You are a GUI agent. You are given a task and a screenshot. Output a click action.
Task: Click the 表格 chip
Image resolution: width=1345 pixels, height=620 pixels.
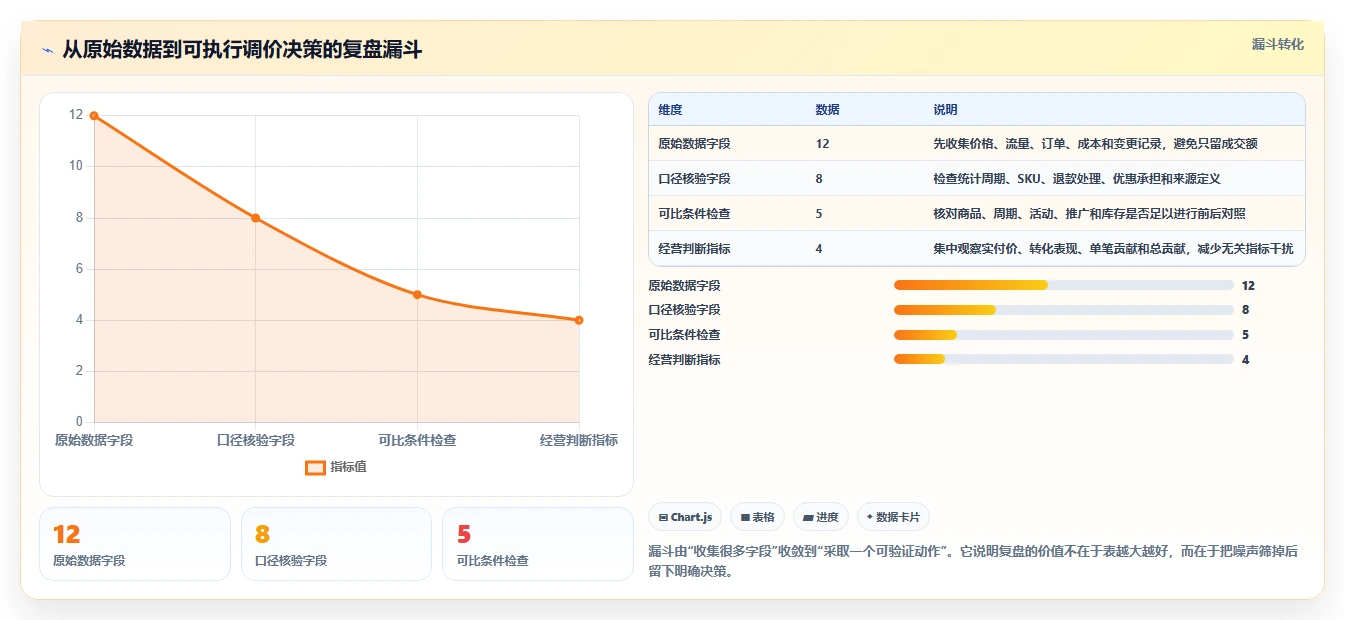758,517
